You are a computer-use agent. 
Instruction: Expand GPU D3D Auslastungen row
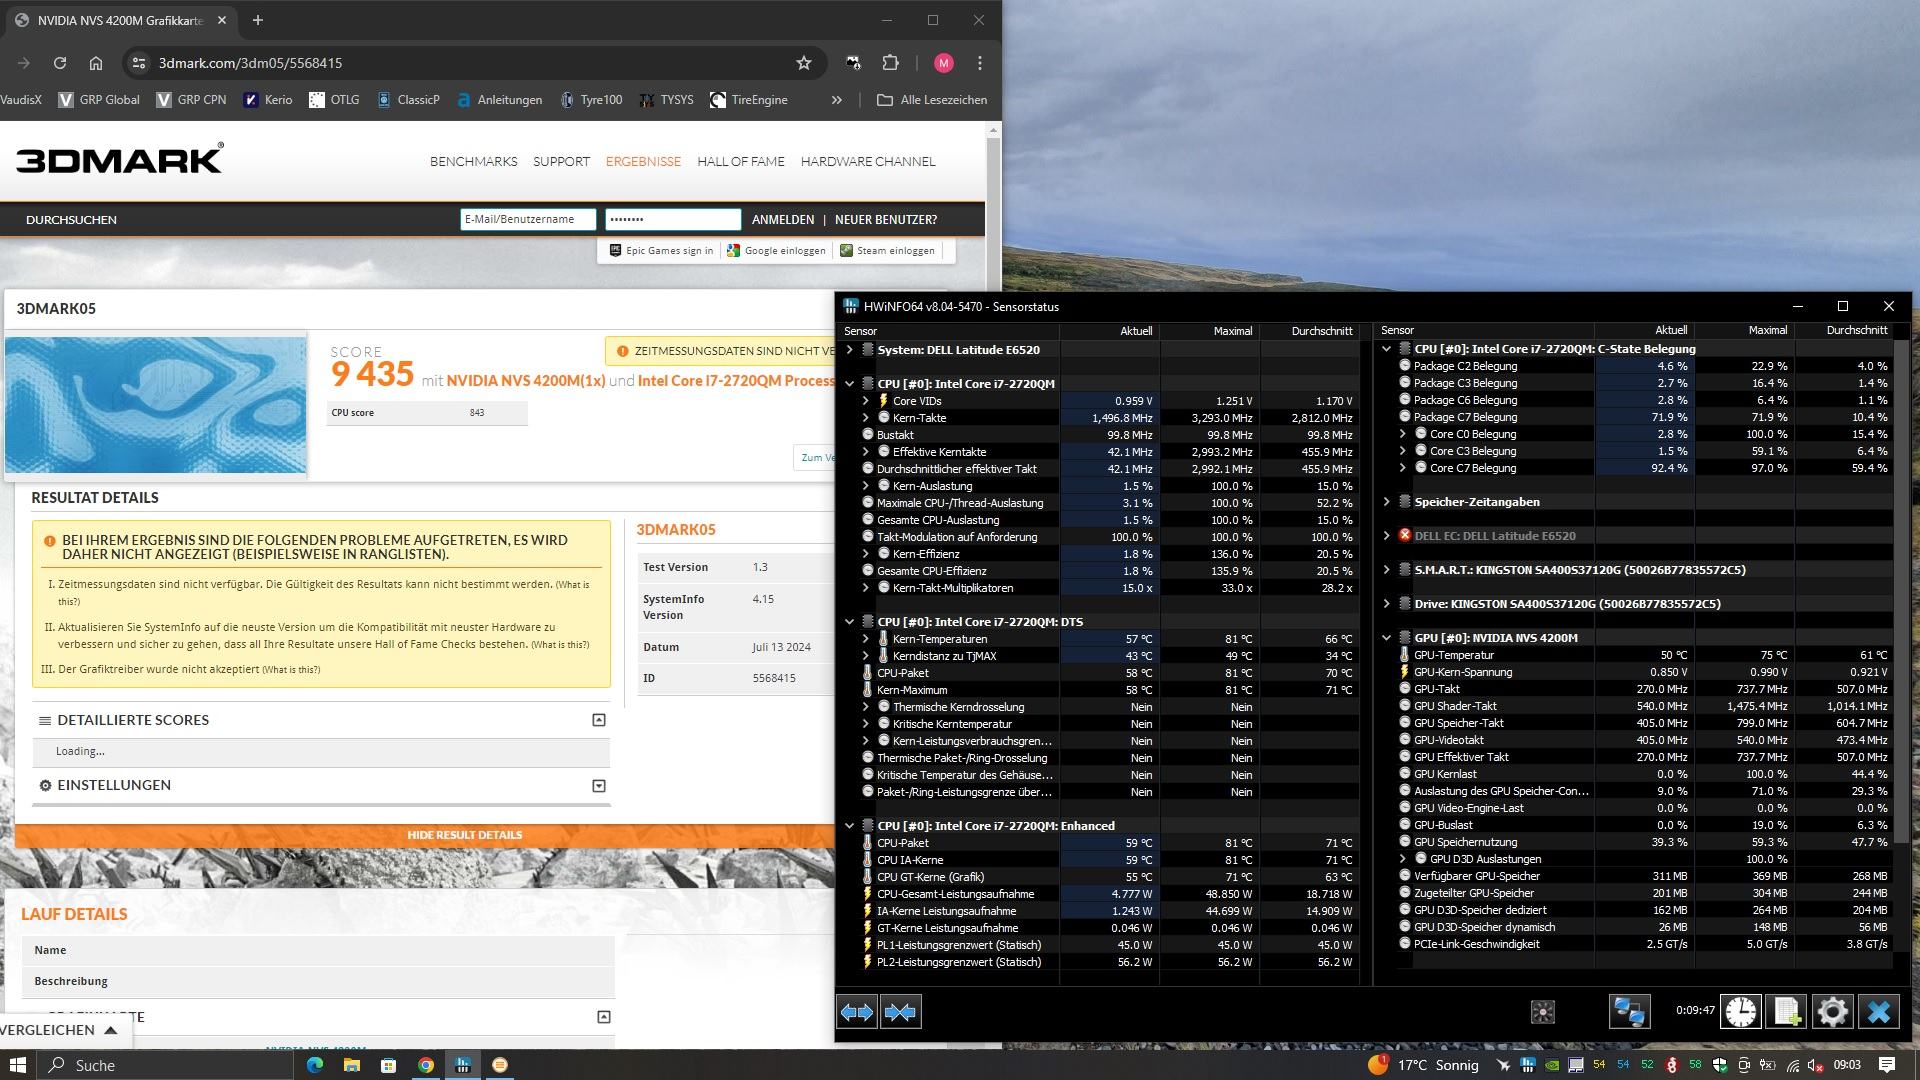pos(1403,859)
